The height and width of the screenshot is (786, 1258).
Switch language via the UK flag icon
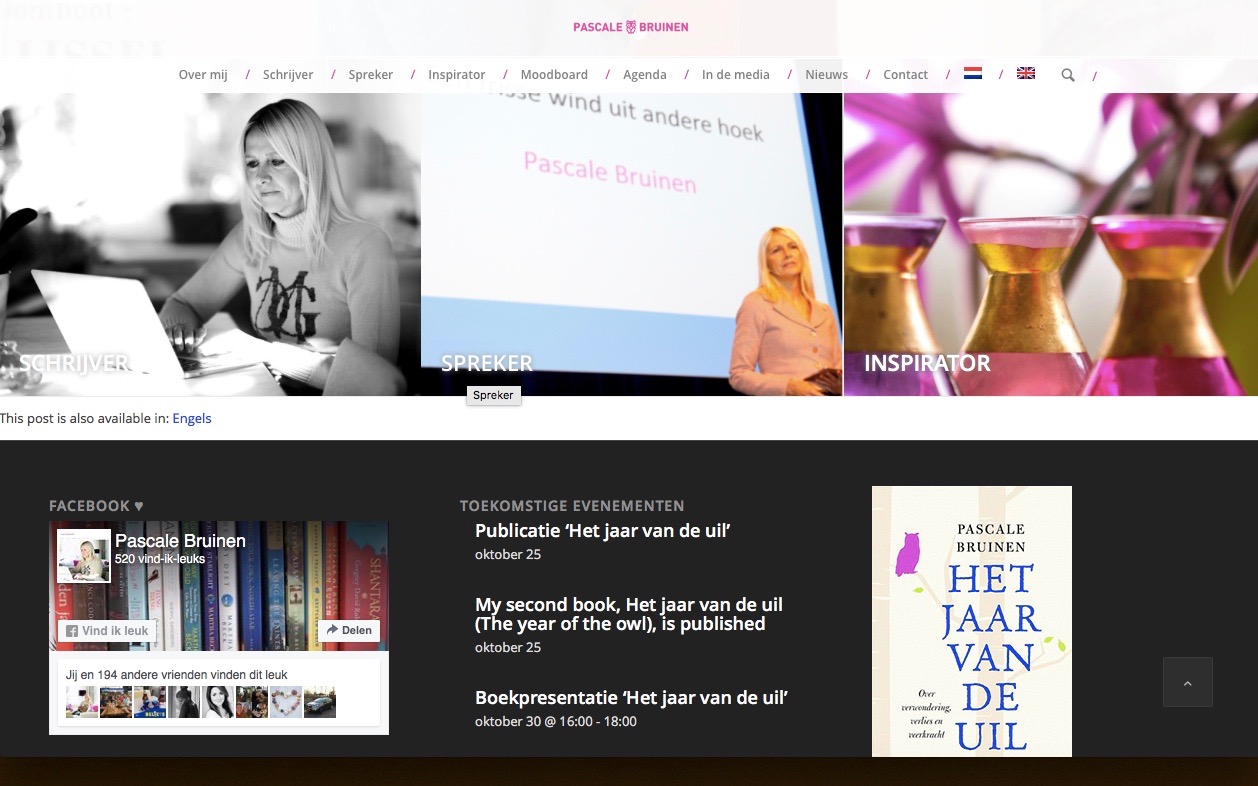(1025, 73)
